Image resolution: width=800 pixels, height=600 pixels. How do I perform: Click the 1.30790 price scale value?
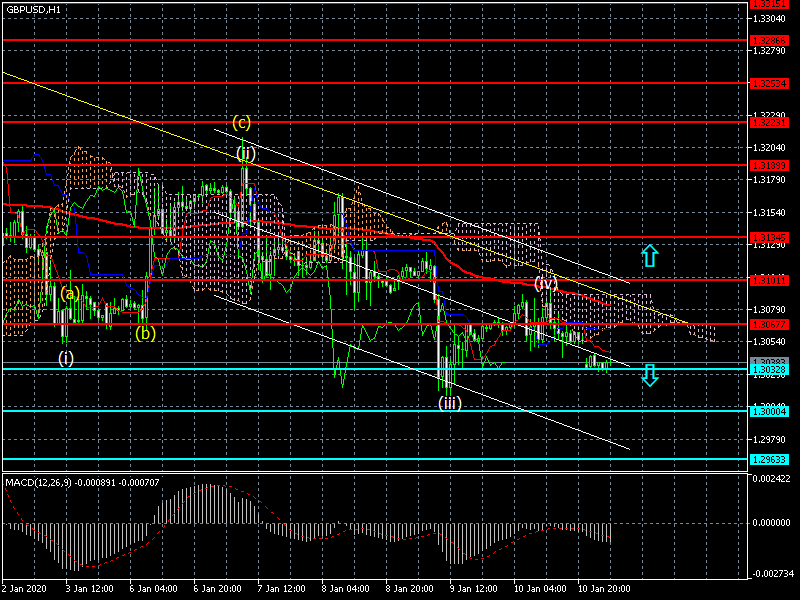[769, 310]
